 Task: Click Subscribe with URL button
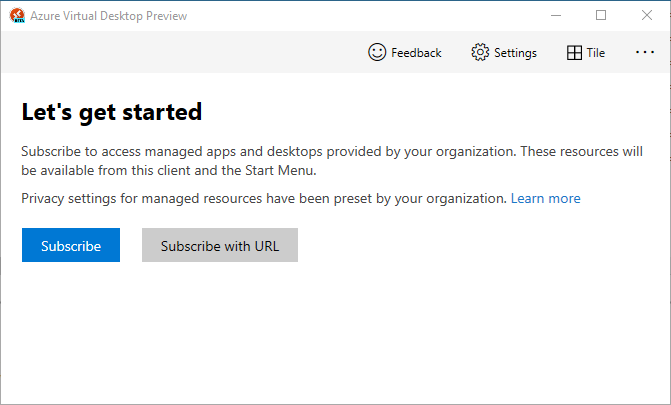click(220, 245)
